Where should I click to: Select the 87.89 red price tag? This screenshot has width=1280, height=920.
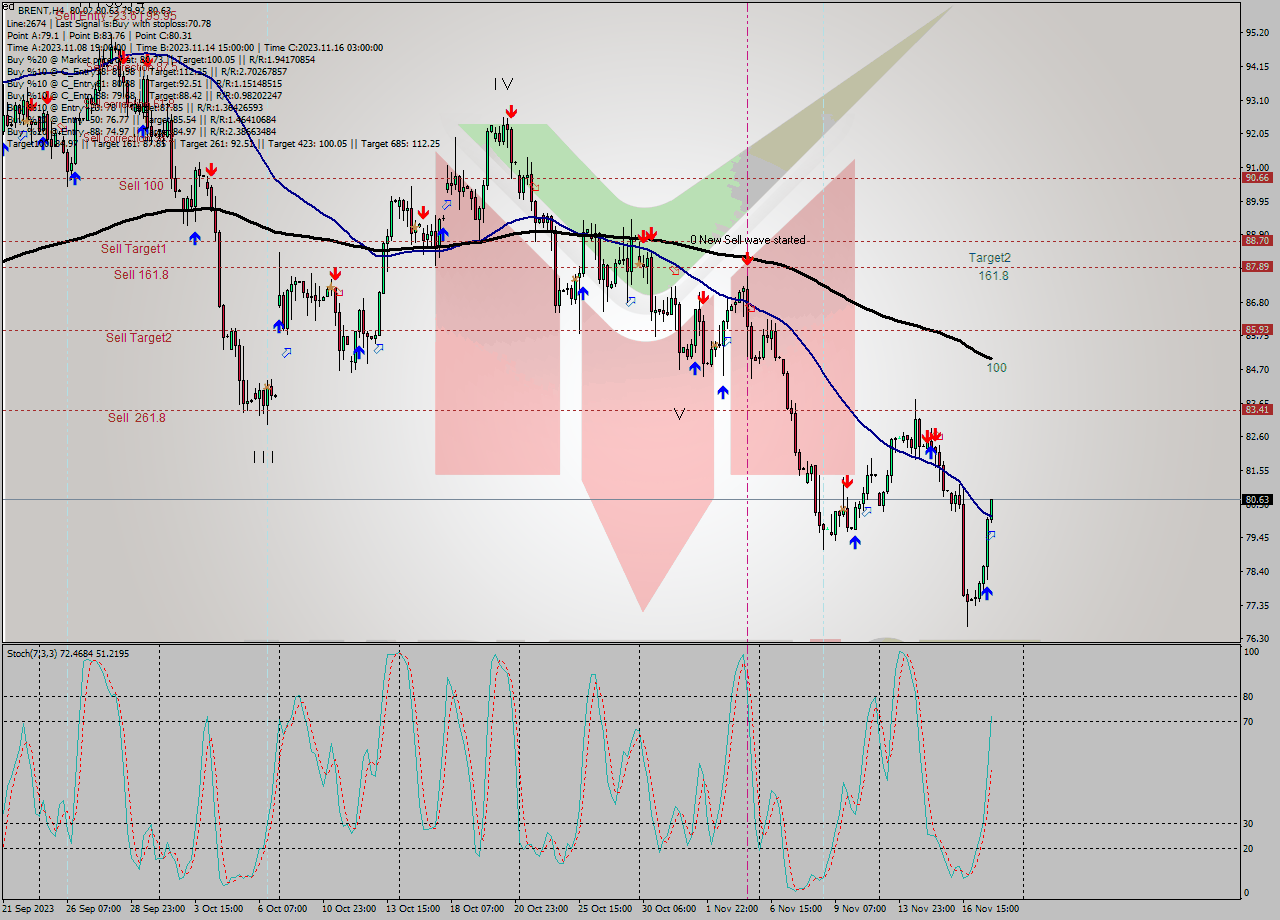1257,266
